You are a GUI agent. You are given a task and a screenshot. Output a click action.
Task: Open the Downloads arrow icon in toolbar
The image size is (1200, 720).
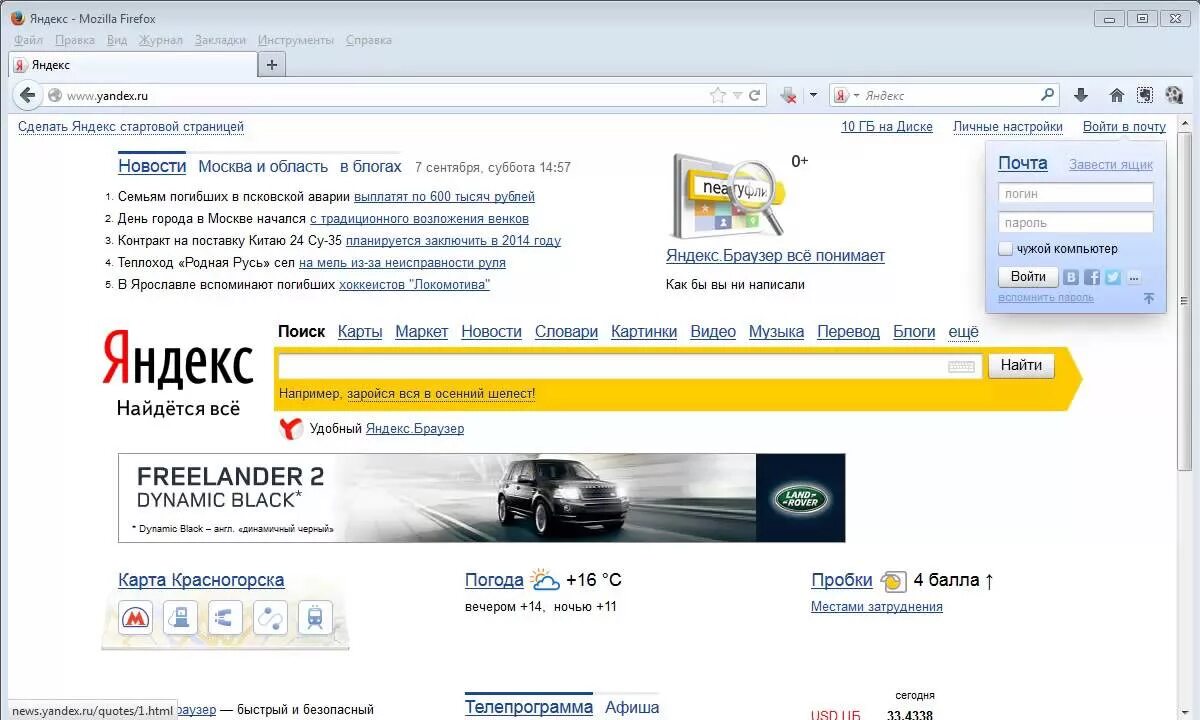(x=1080, y=95)
